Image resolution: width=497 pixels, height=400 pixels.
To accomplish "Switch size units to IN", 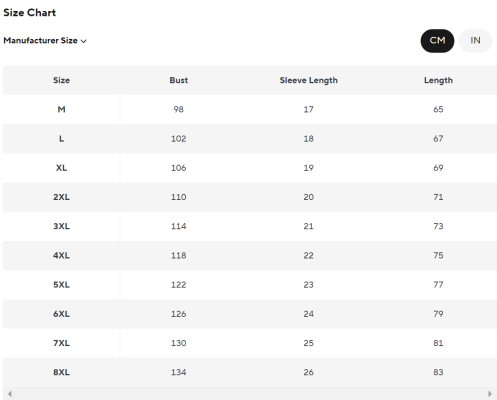I will 475,41.
